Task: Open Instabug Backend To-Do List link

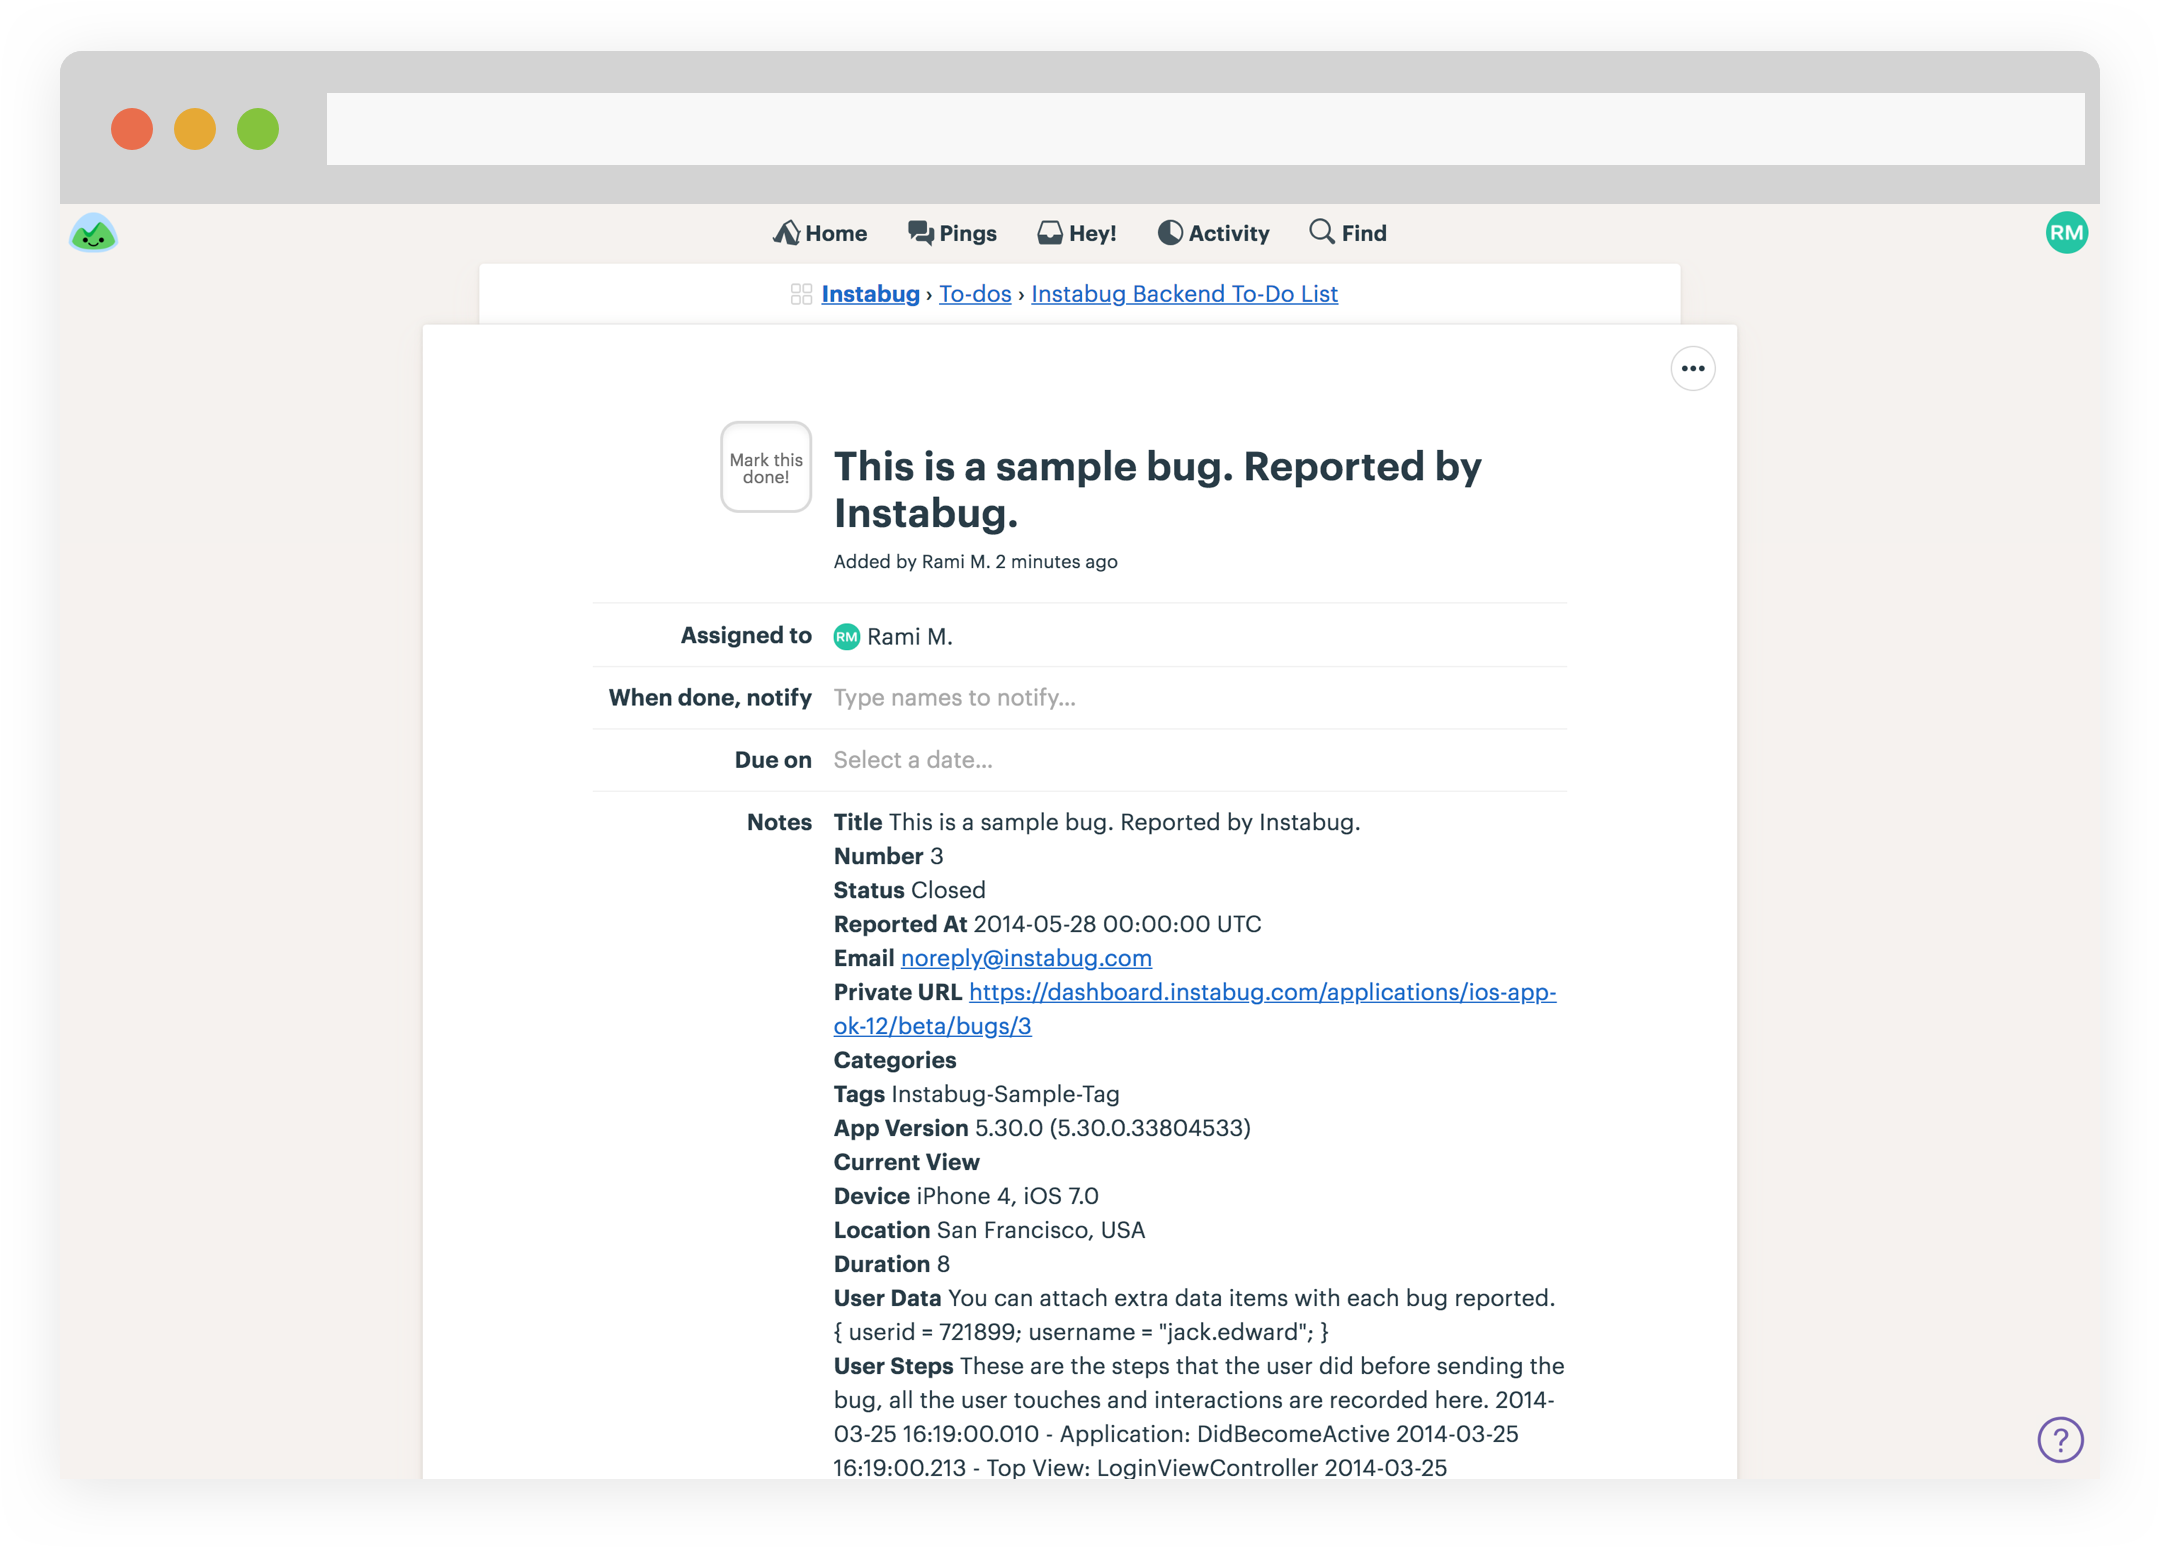Action: (x=1184, y=294)
